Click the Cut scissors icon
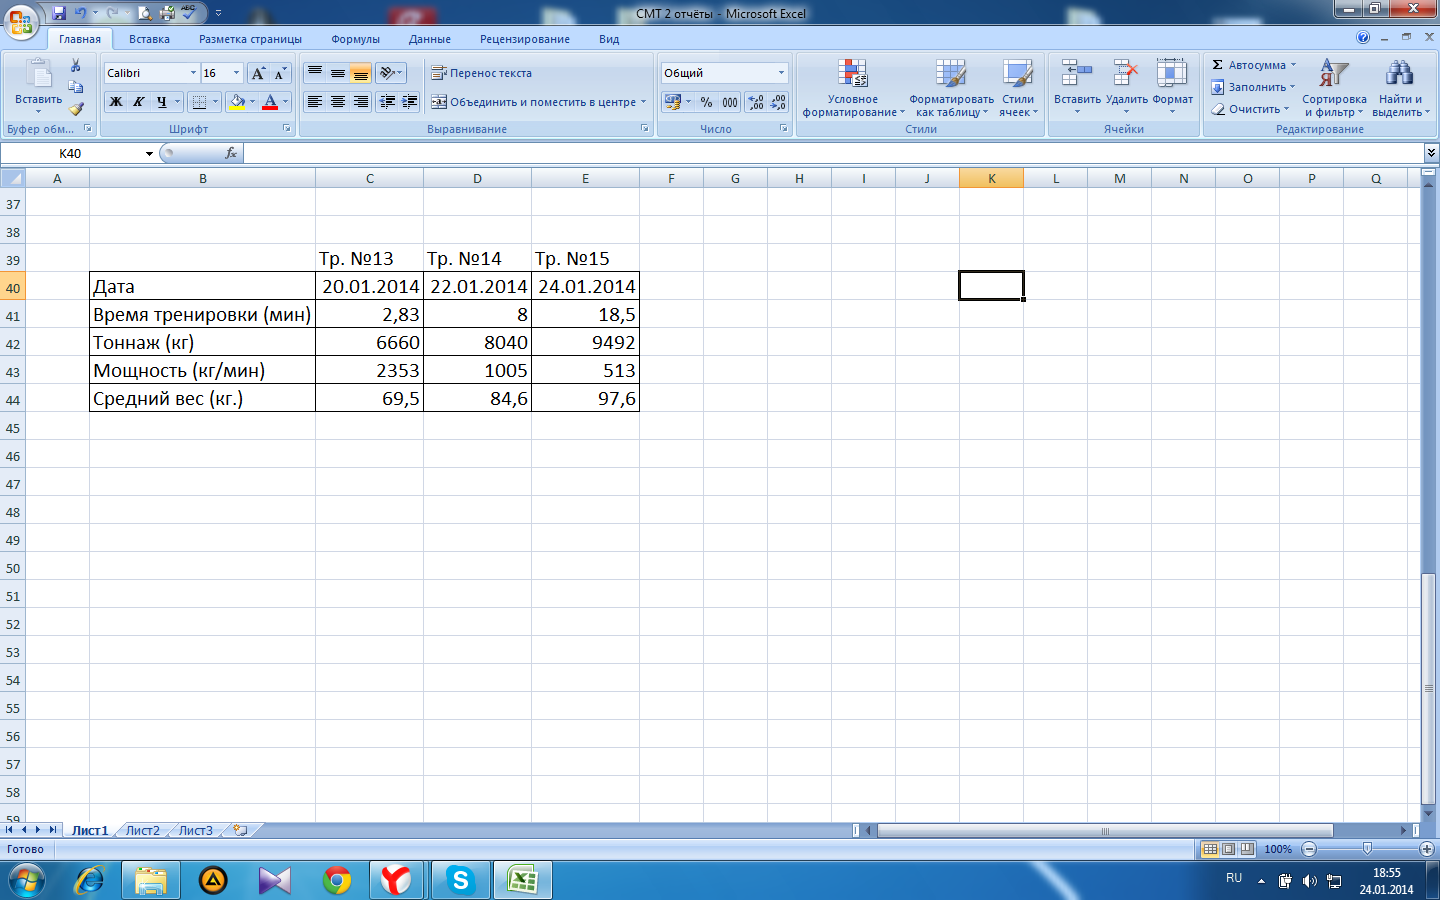This screenshot has width=1440, height=900. (76, 66)
